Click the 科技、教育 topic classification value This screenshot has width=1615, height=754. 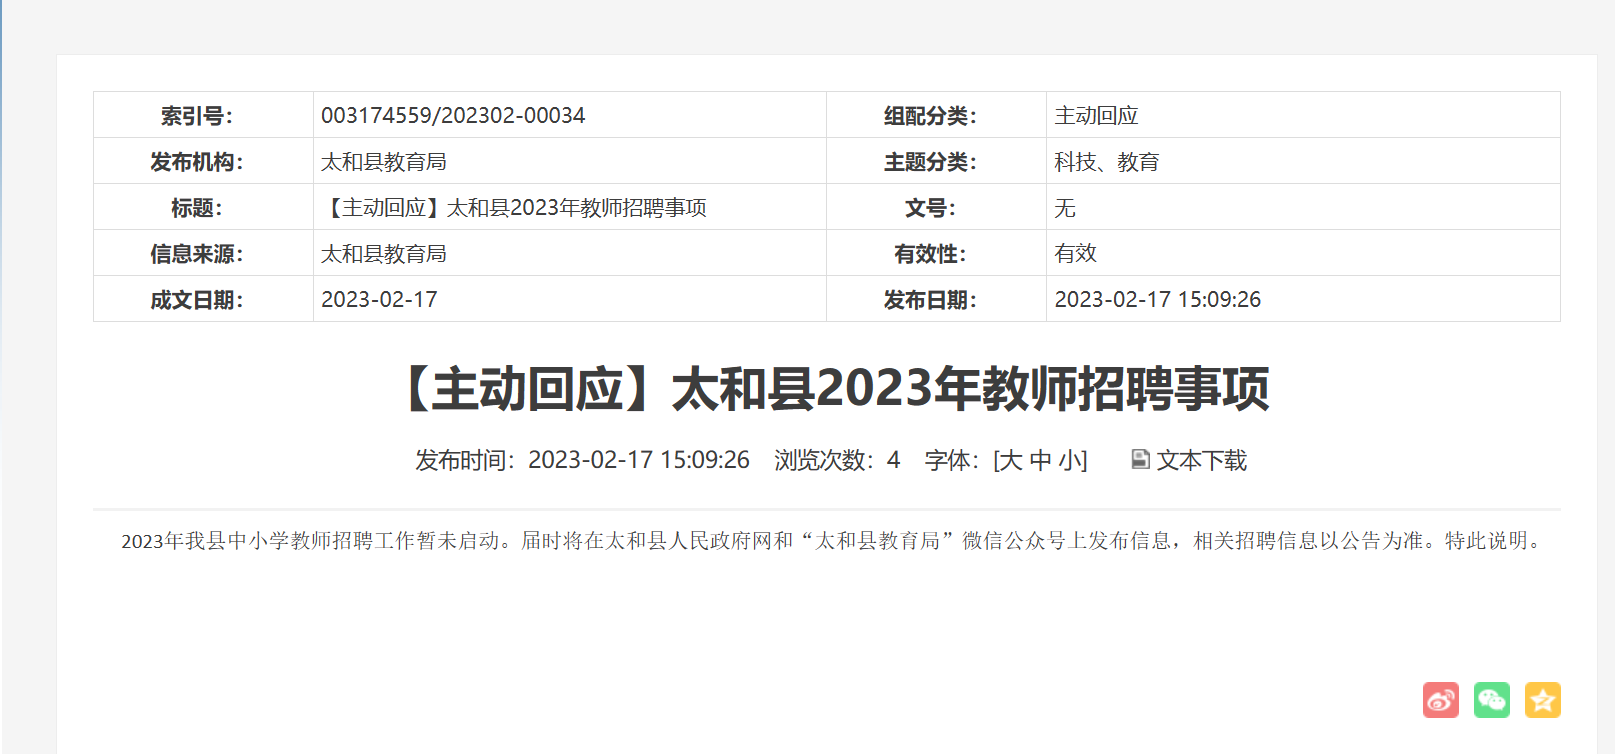click(x=1106, y=161)
